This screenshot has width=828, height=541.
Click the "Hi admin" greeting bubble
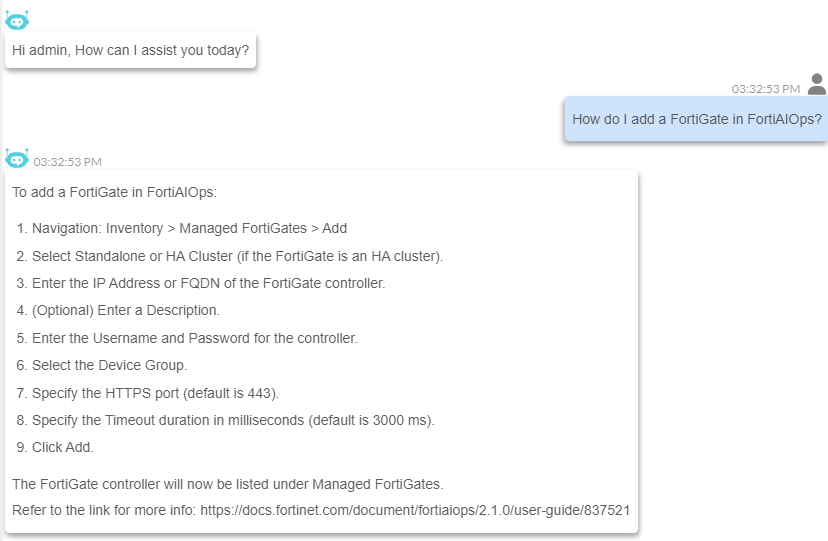[130, 50]
